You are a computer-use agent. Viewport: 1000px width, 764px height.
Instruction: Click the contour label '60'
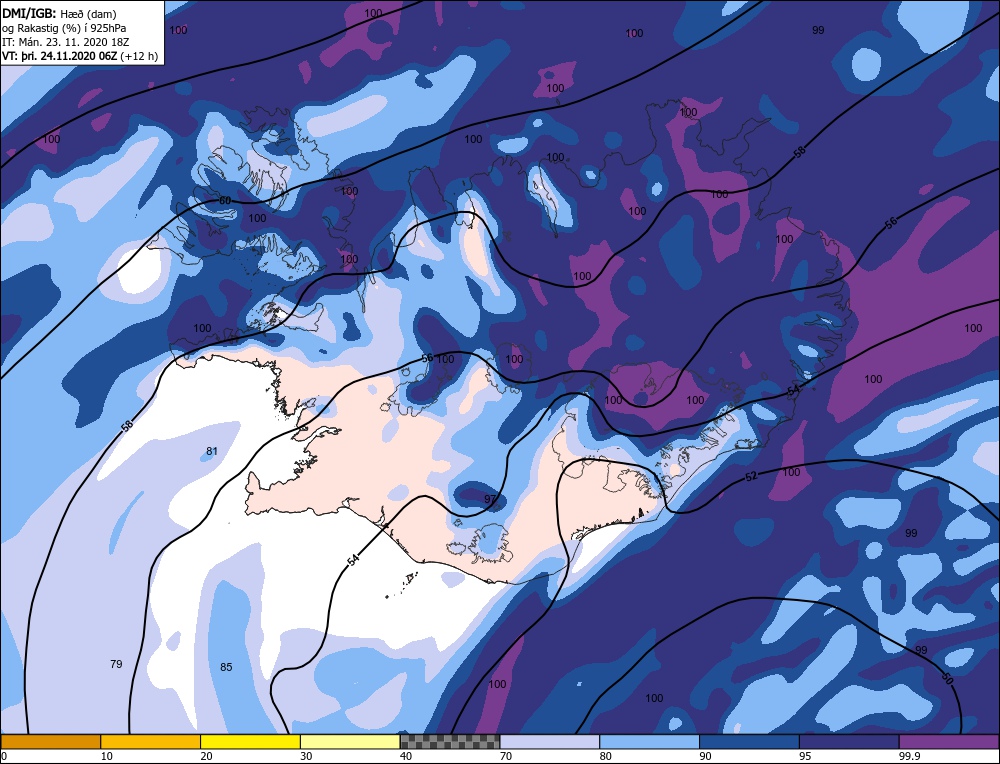pyautogui.click(x=224, y=201)
